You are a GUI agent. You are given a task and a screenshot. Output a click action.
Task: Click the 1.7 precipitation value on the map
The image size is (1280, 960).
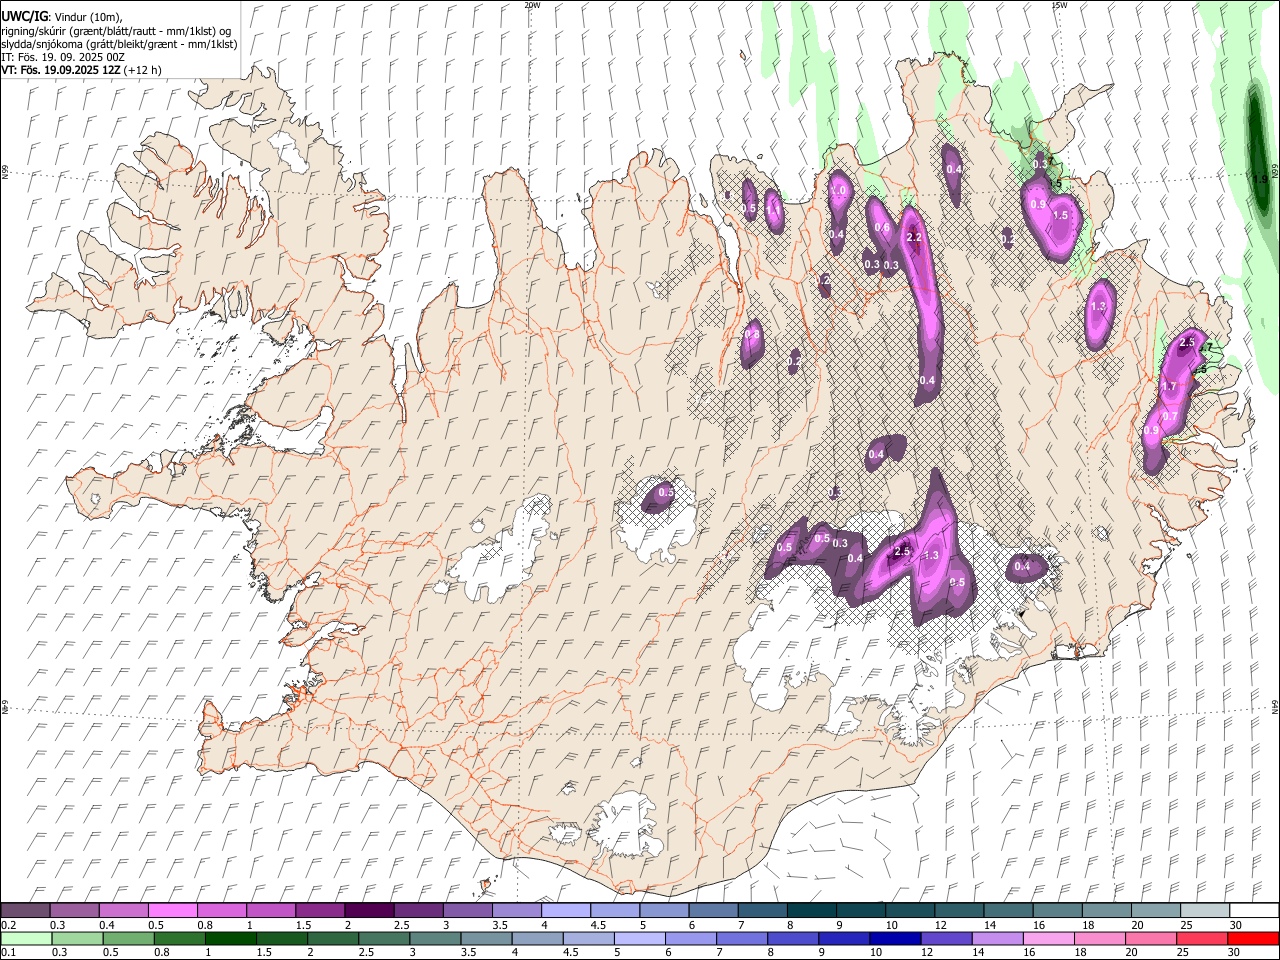(x=1168, y=386)
